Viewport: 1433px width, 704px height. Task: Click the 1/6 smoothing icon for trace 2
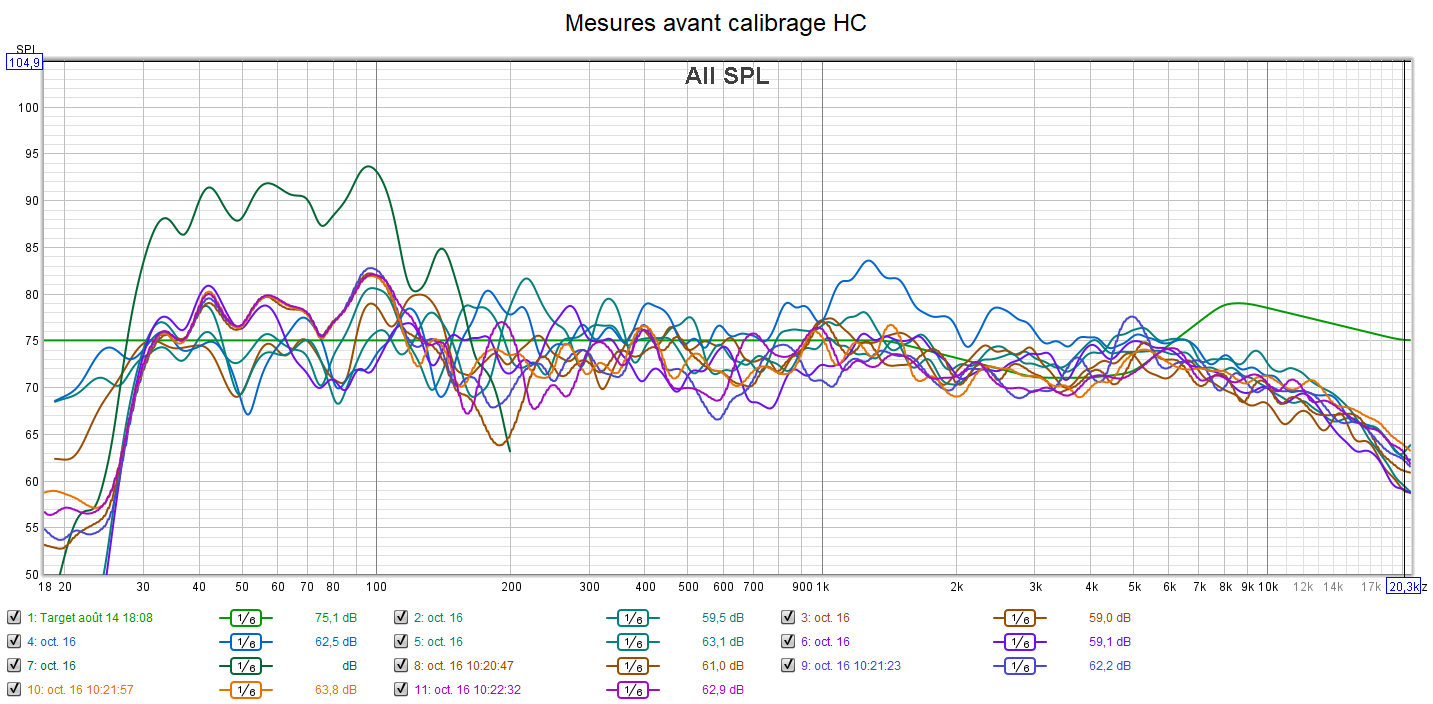(x=633, y=618)
